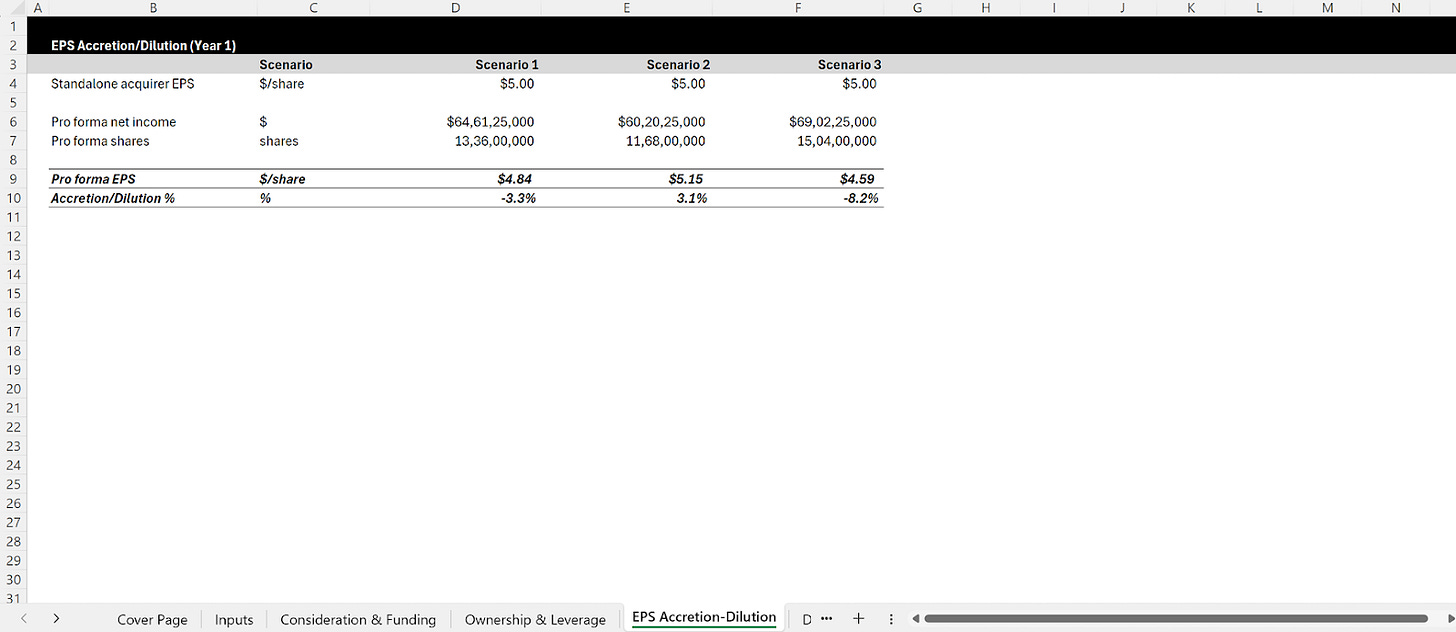Go to previous sheet tabs arrow
This screenshot has height=632, width=1456.
point(24,619)
